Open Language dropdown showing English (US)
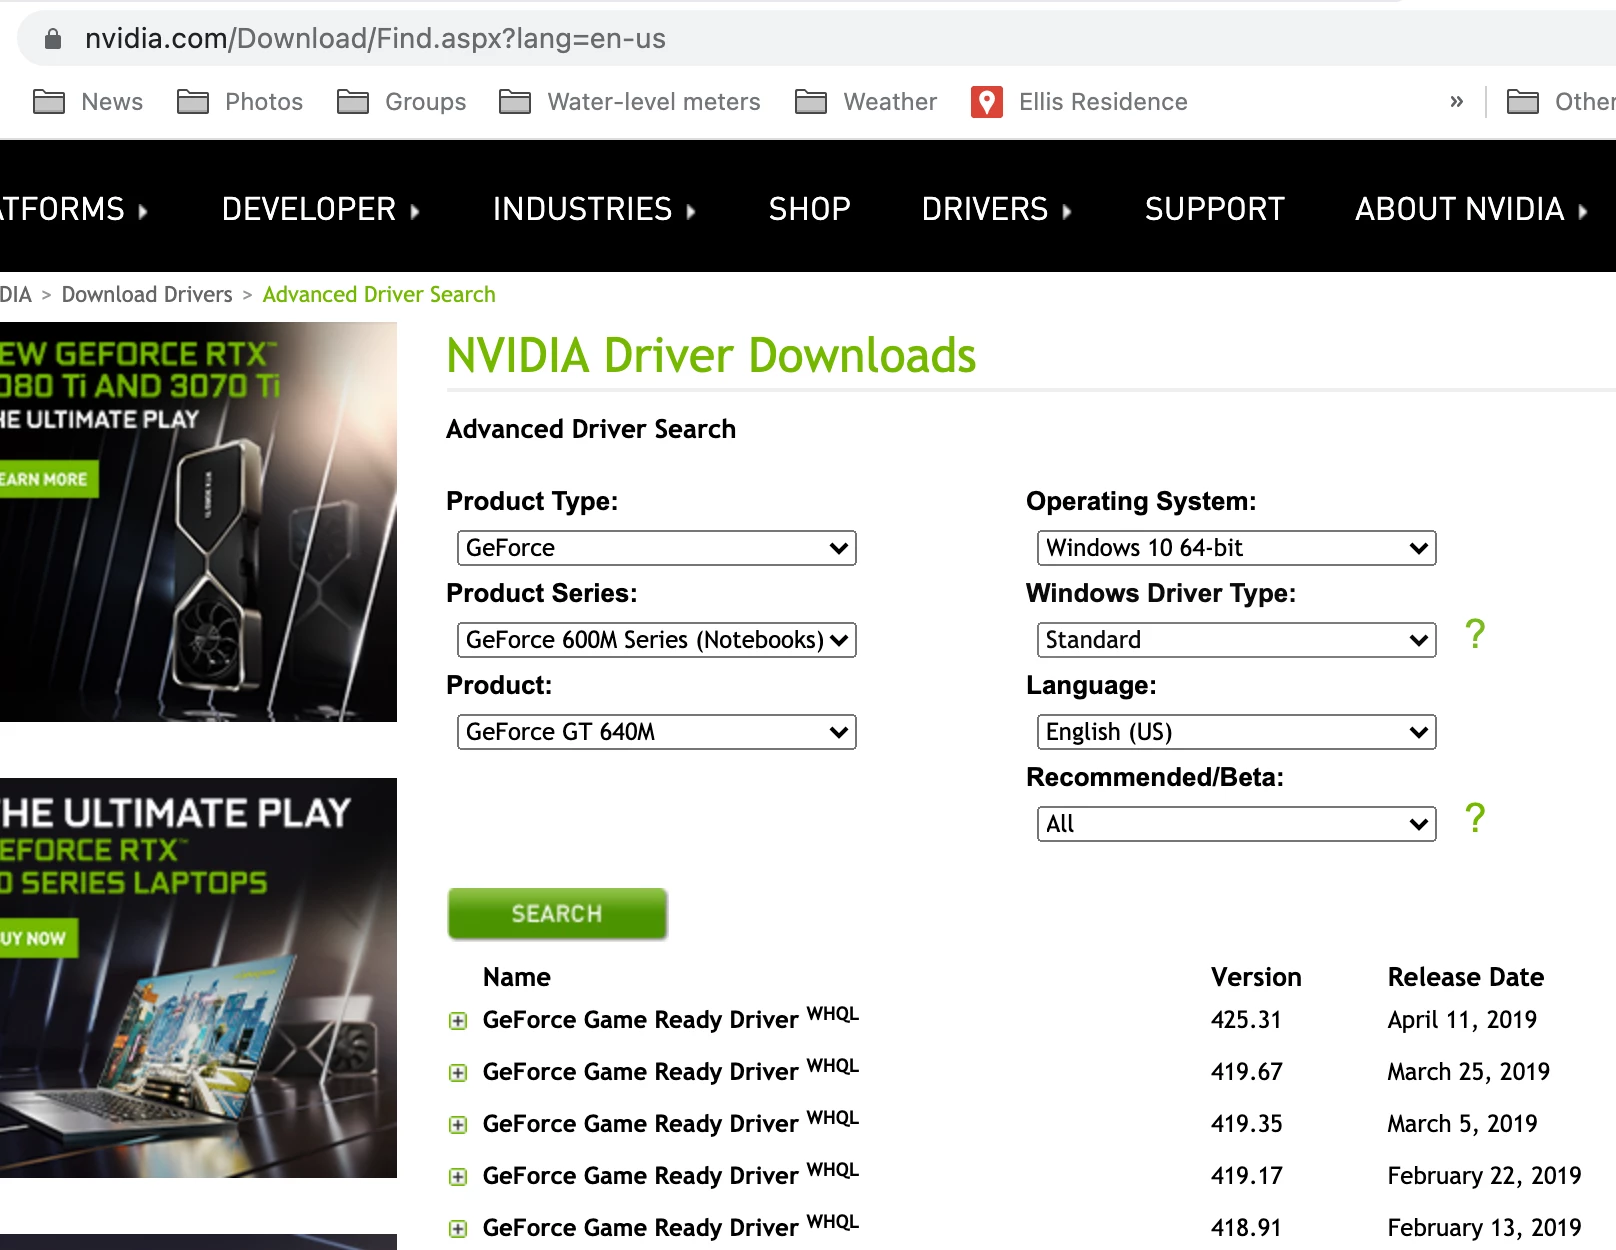The width and height of the screenshot is (1616, 1250). [1237, 732]
